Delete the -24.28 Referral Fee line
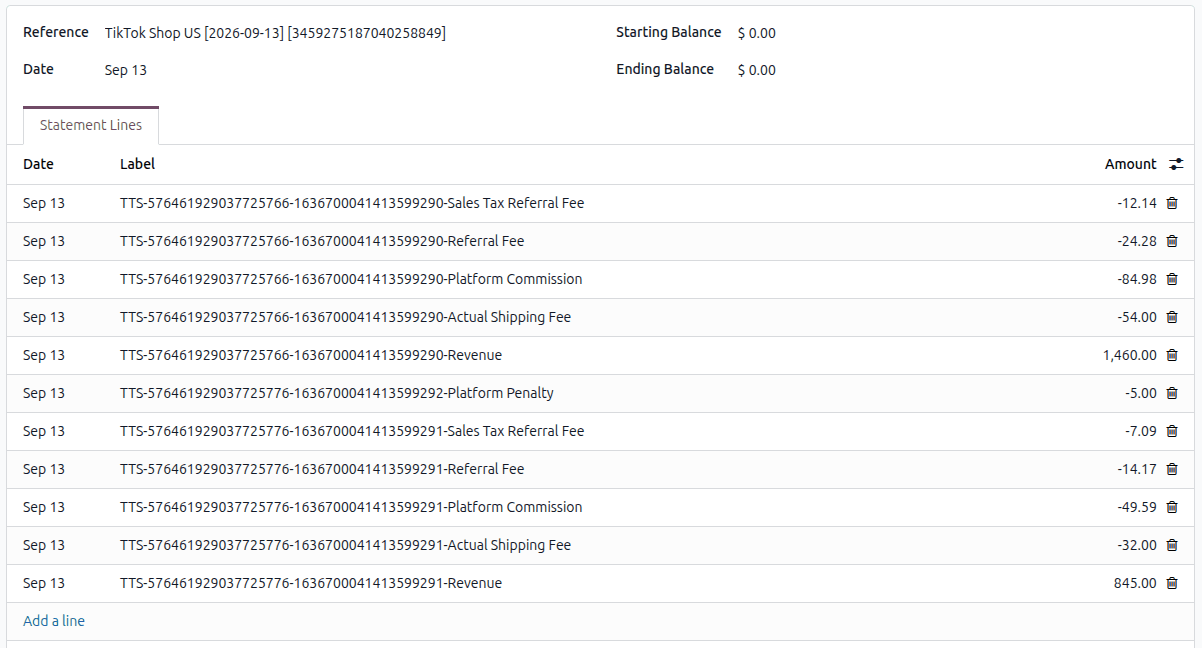The height and width of the screenshot is (648, 1202). (x=1172, y=241)
